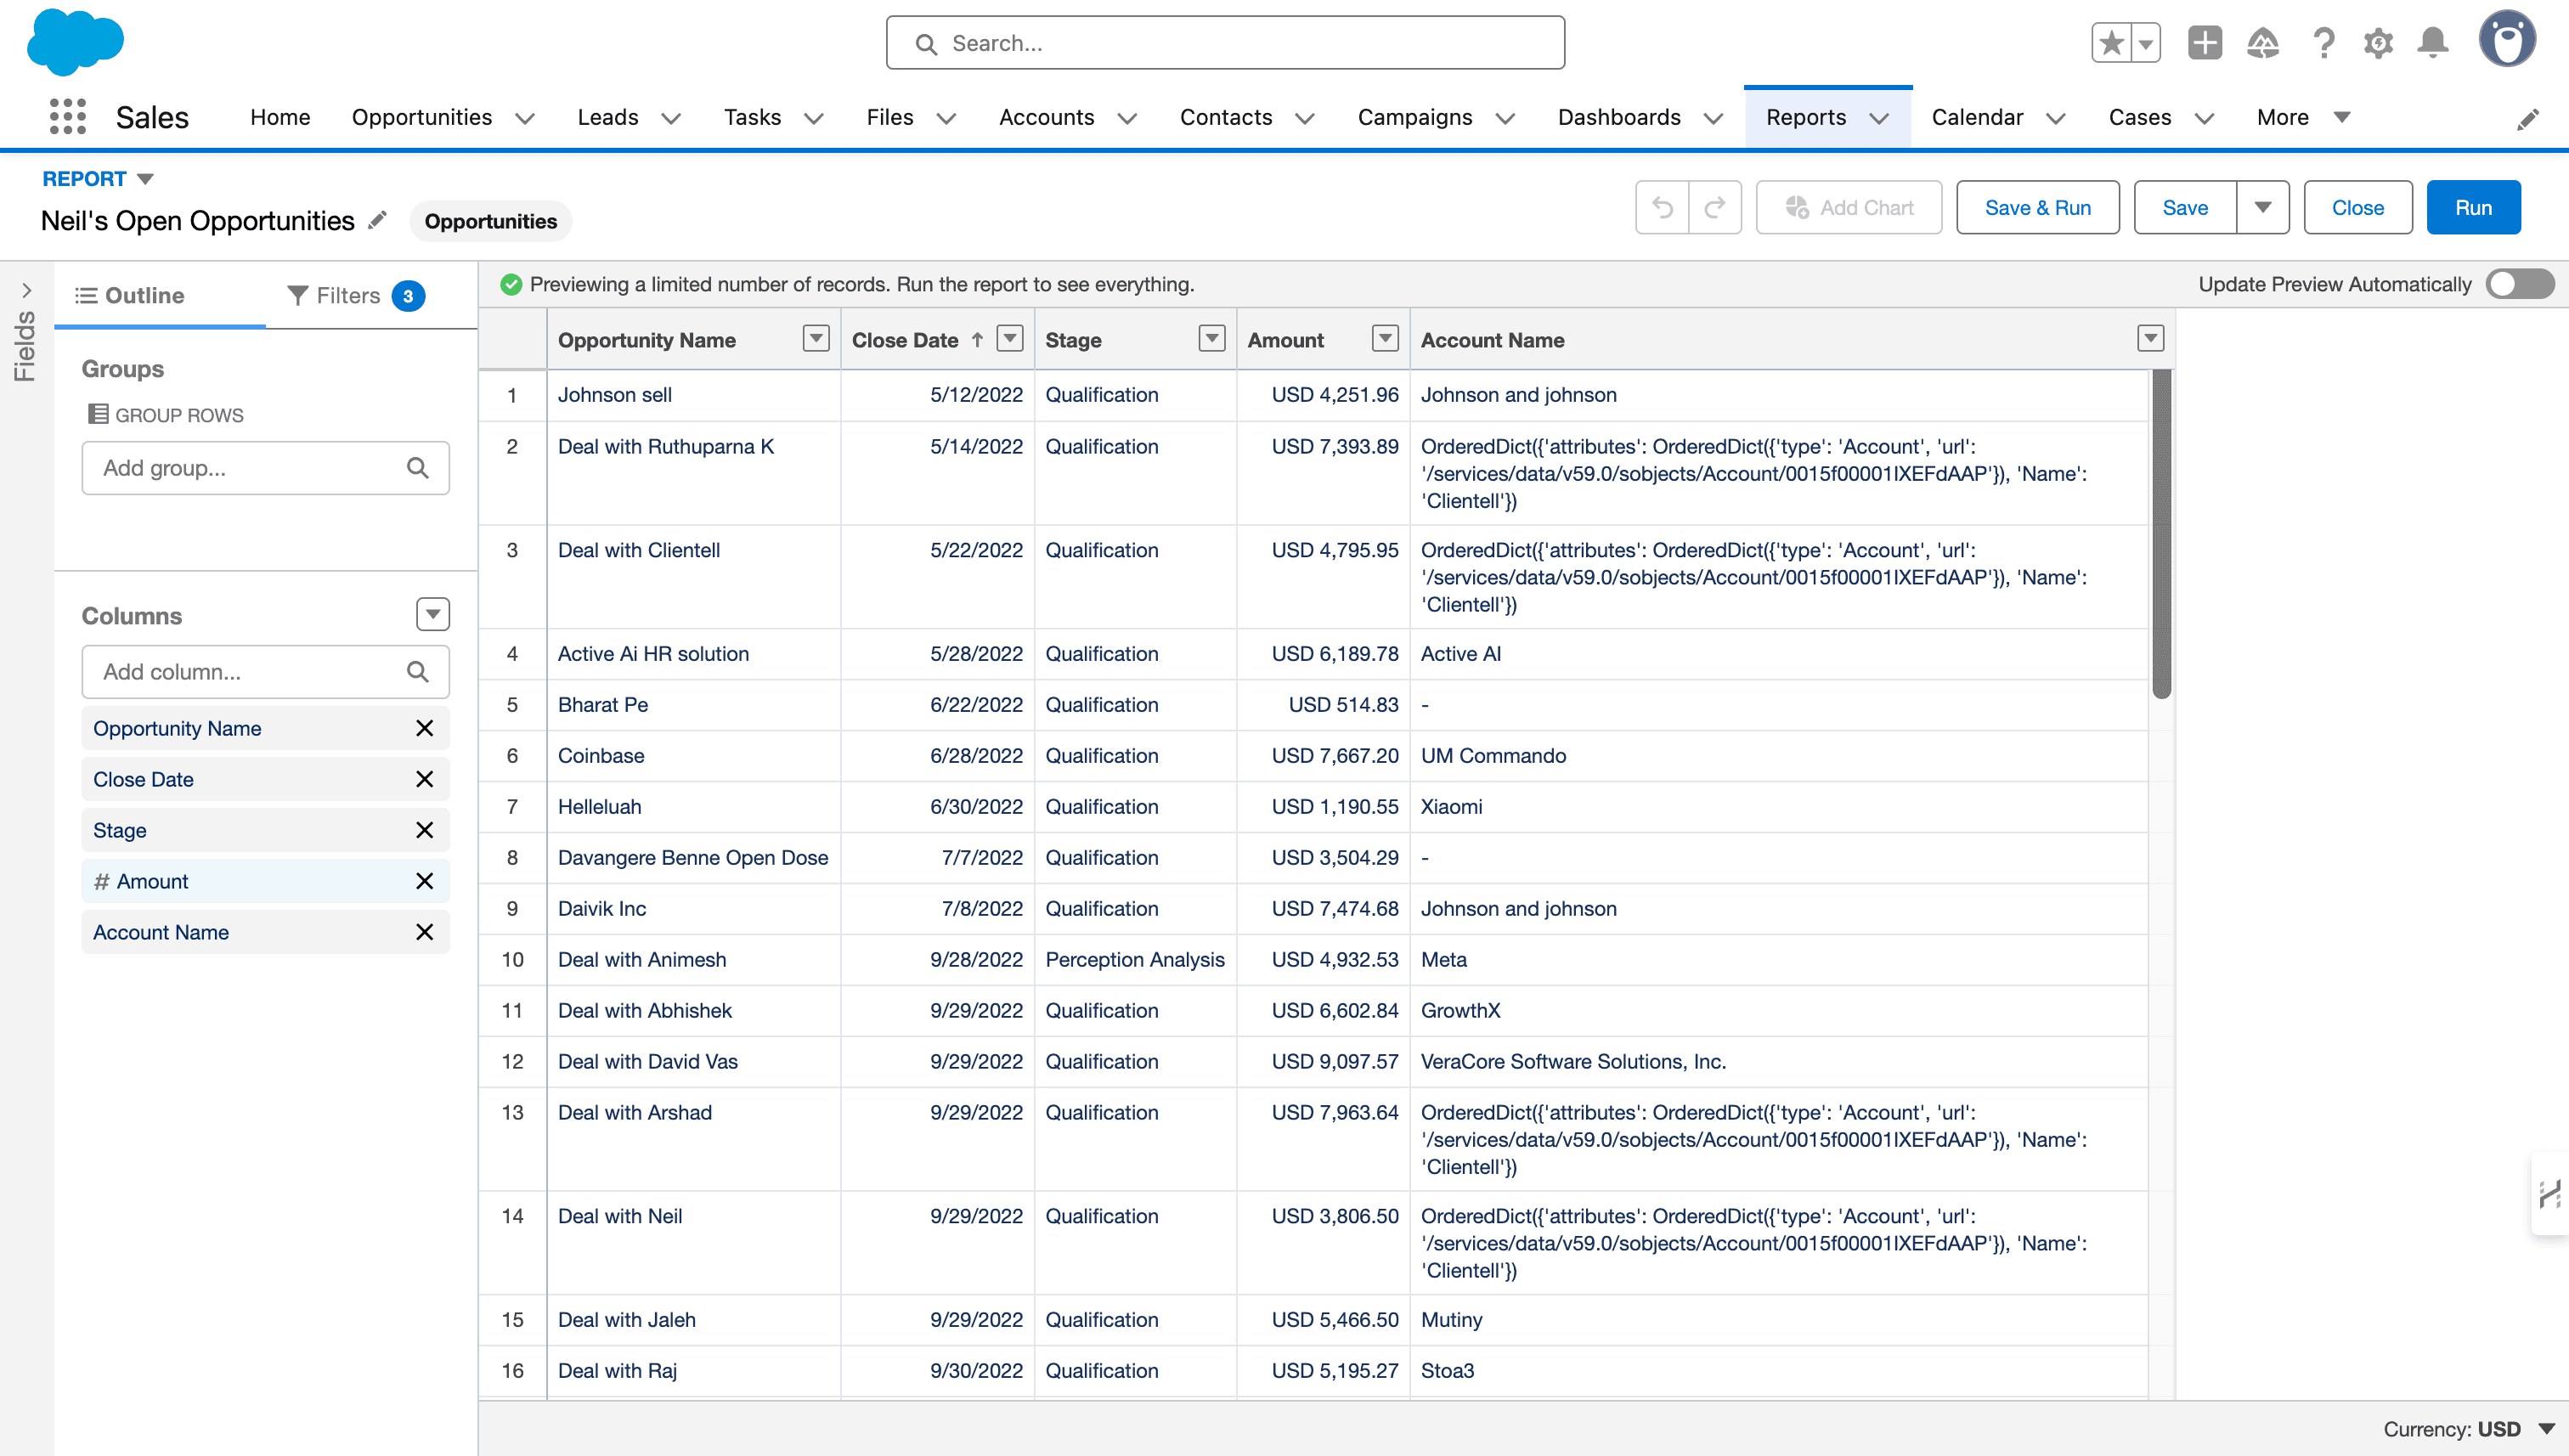Switch to the Outline tab

(130, 295)
